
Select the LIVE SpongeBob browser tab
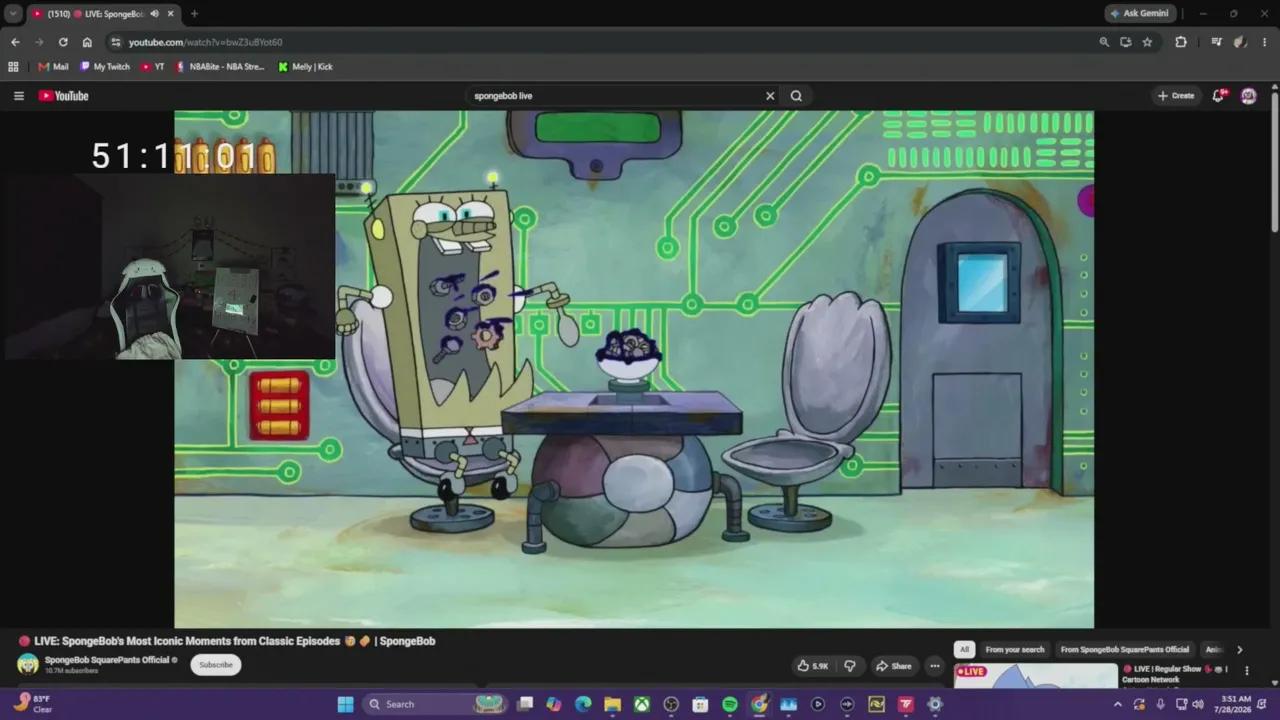pyautogui.click(x=103, y=14)
